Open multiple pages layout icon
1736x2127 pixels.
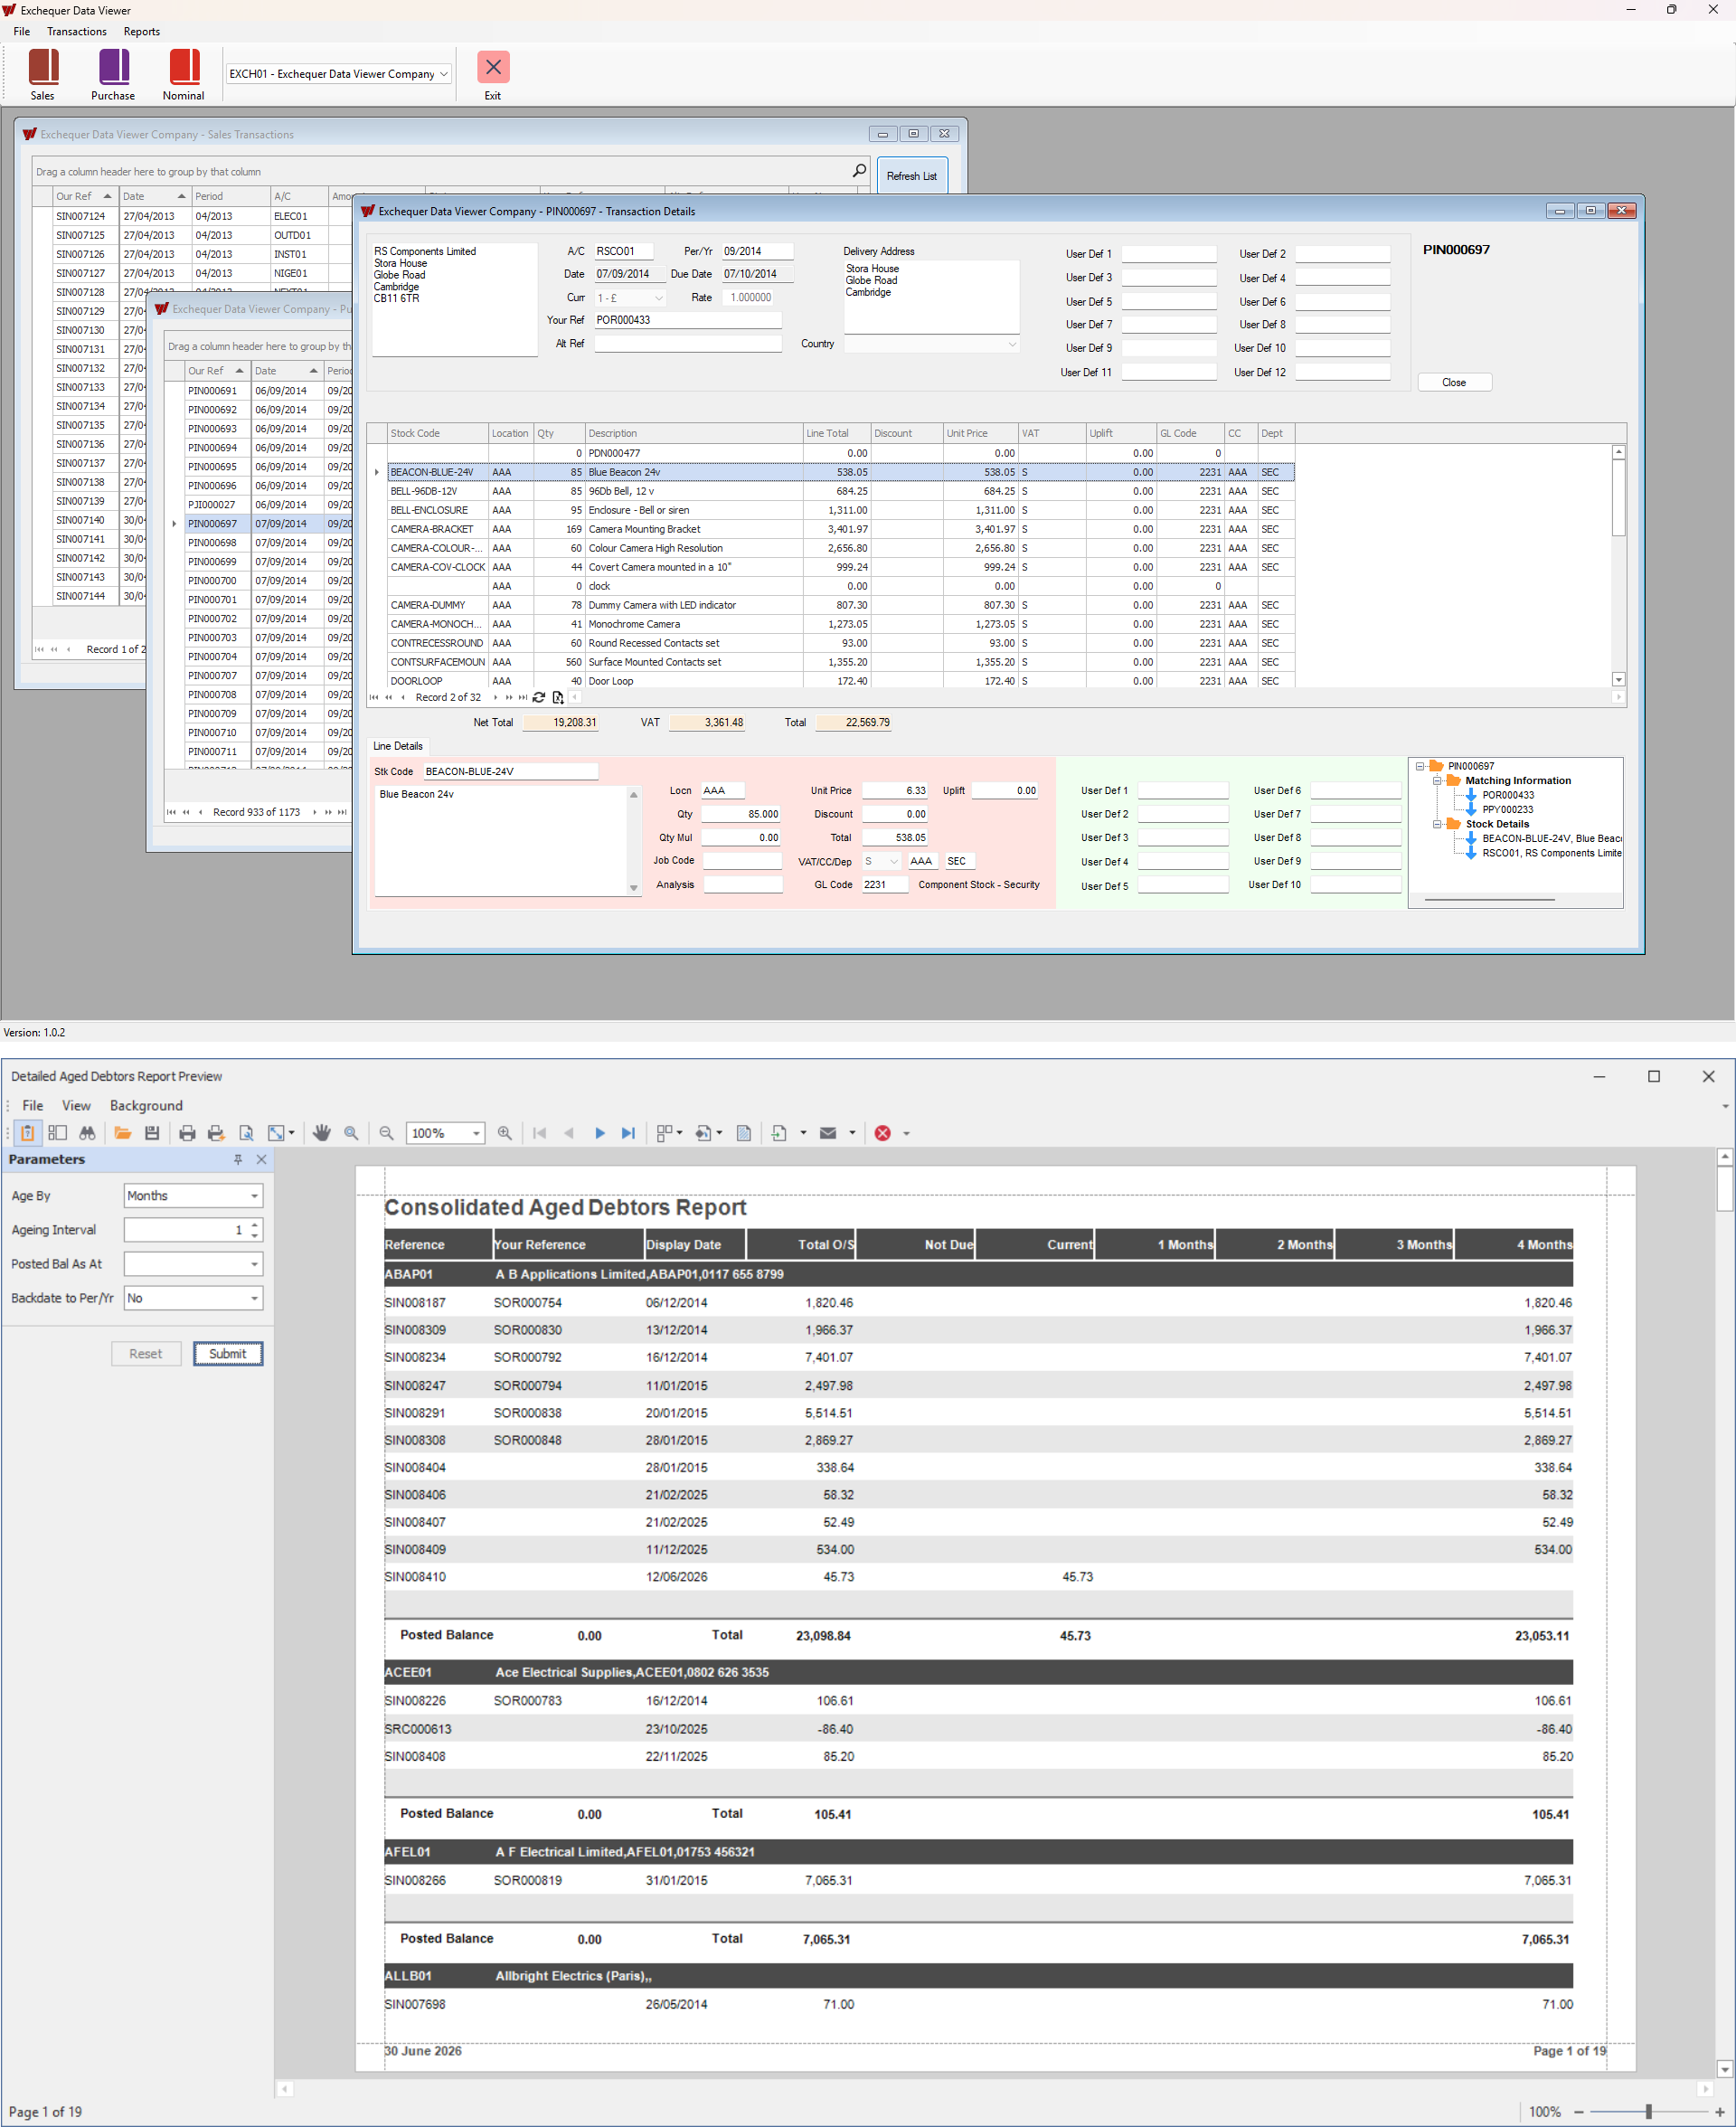tap(664, 1133)
